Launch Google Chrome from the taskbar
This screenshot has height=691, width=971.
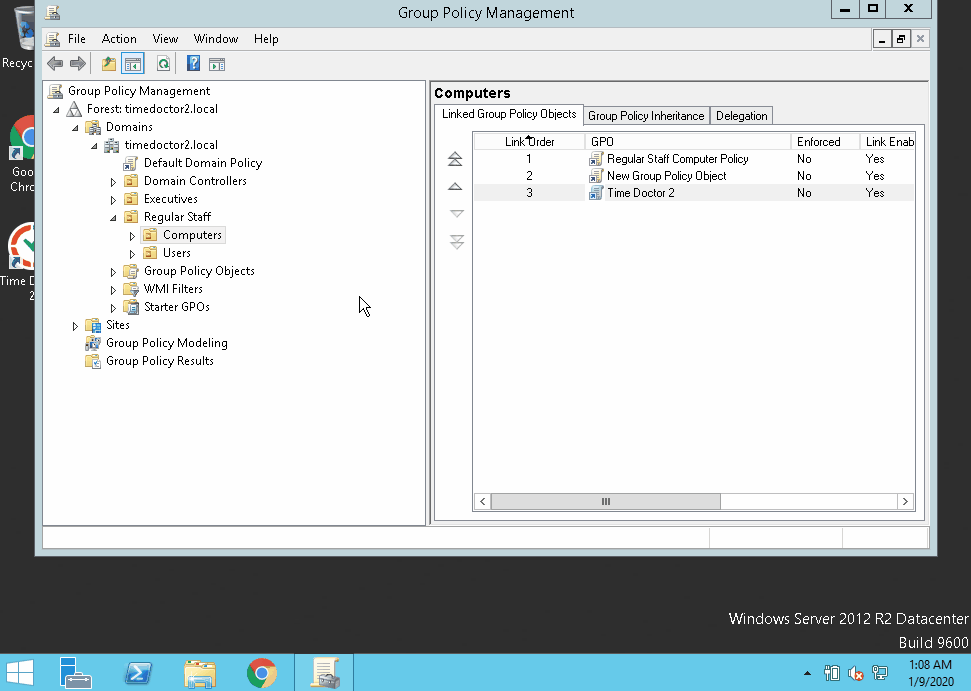pos(263,673)
